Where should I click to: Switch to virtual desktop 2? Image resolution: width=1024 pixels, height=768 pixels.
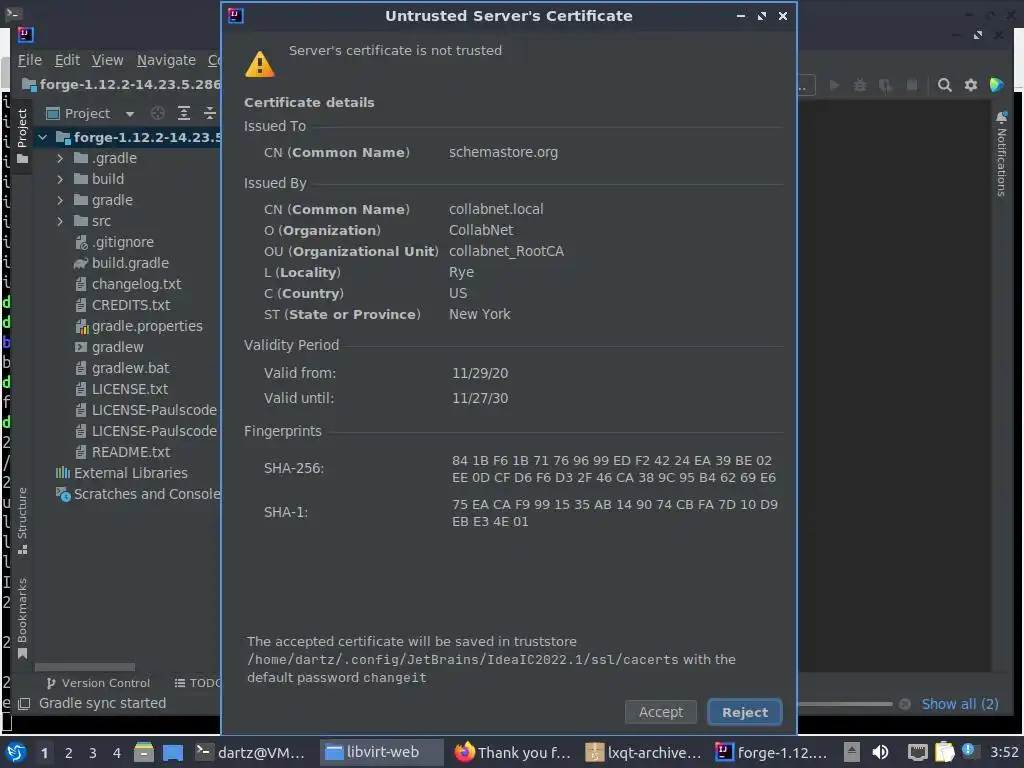pyautogui.click(x=68, y=753)
